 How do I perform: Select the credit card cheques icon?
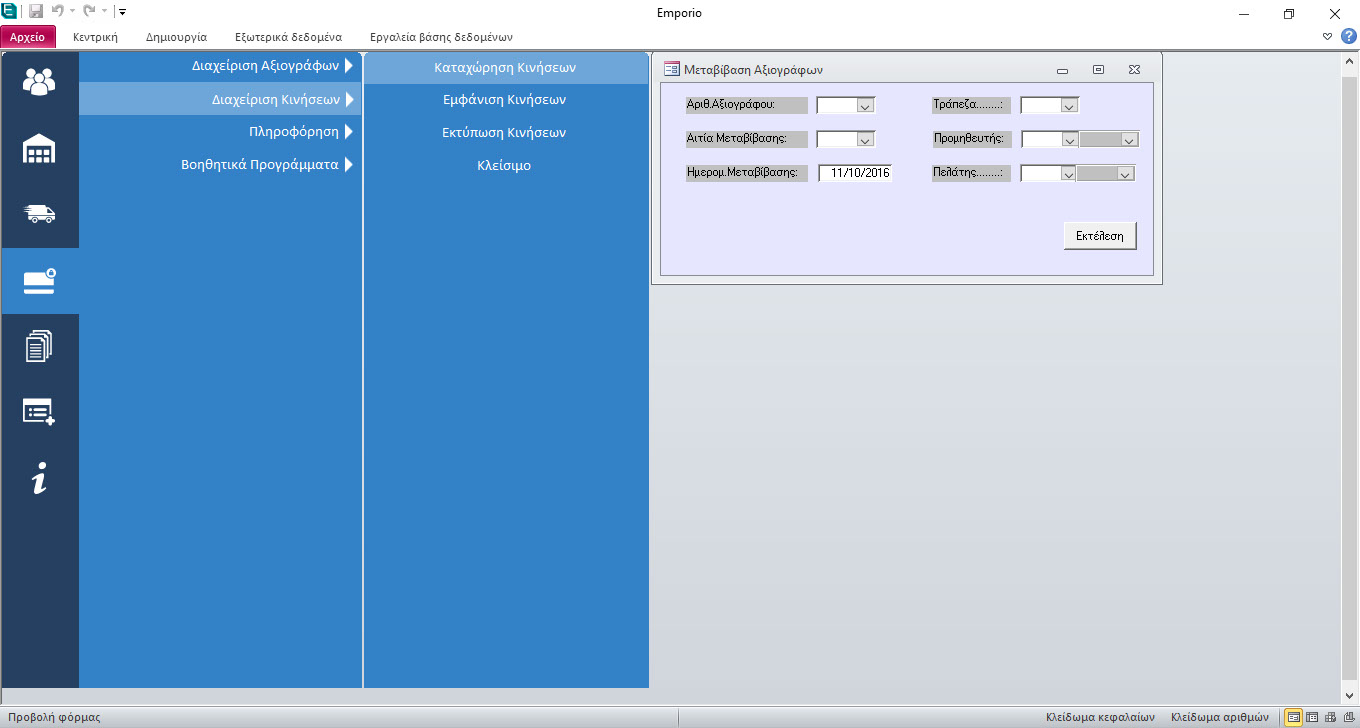pyautogui.click(x=39, y=281)
